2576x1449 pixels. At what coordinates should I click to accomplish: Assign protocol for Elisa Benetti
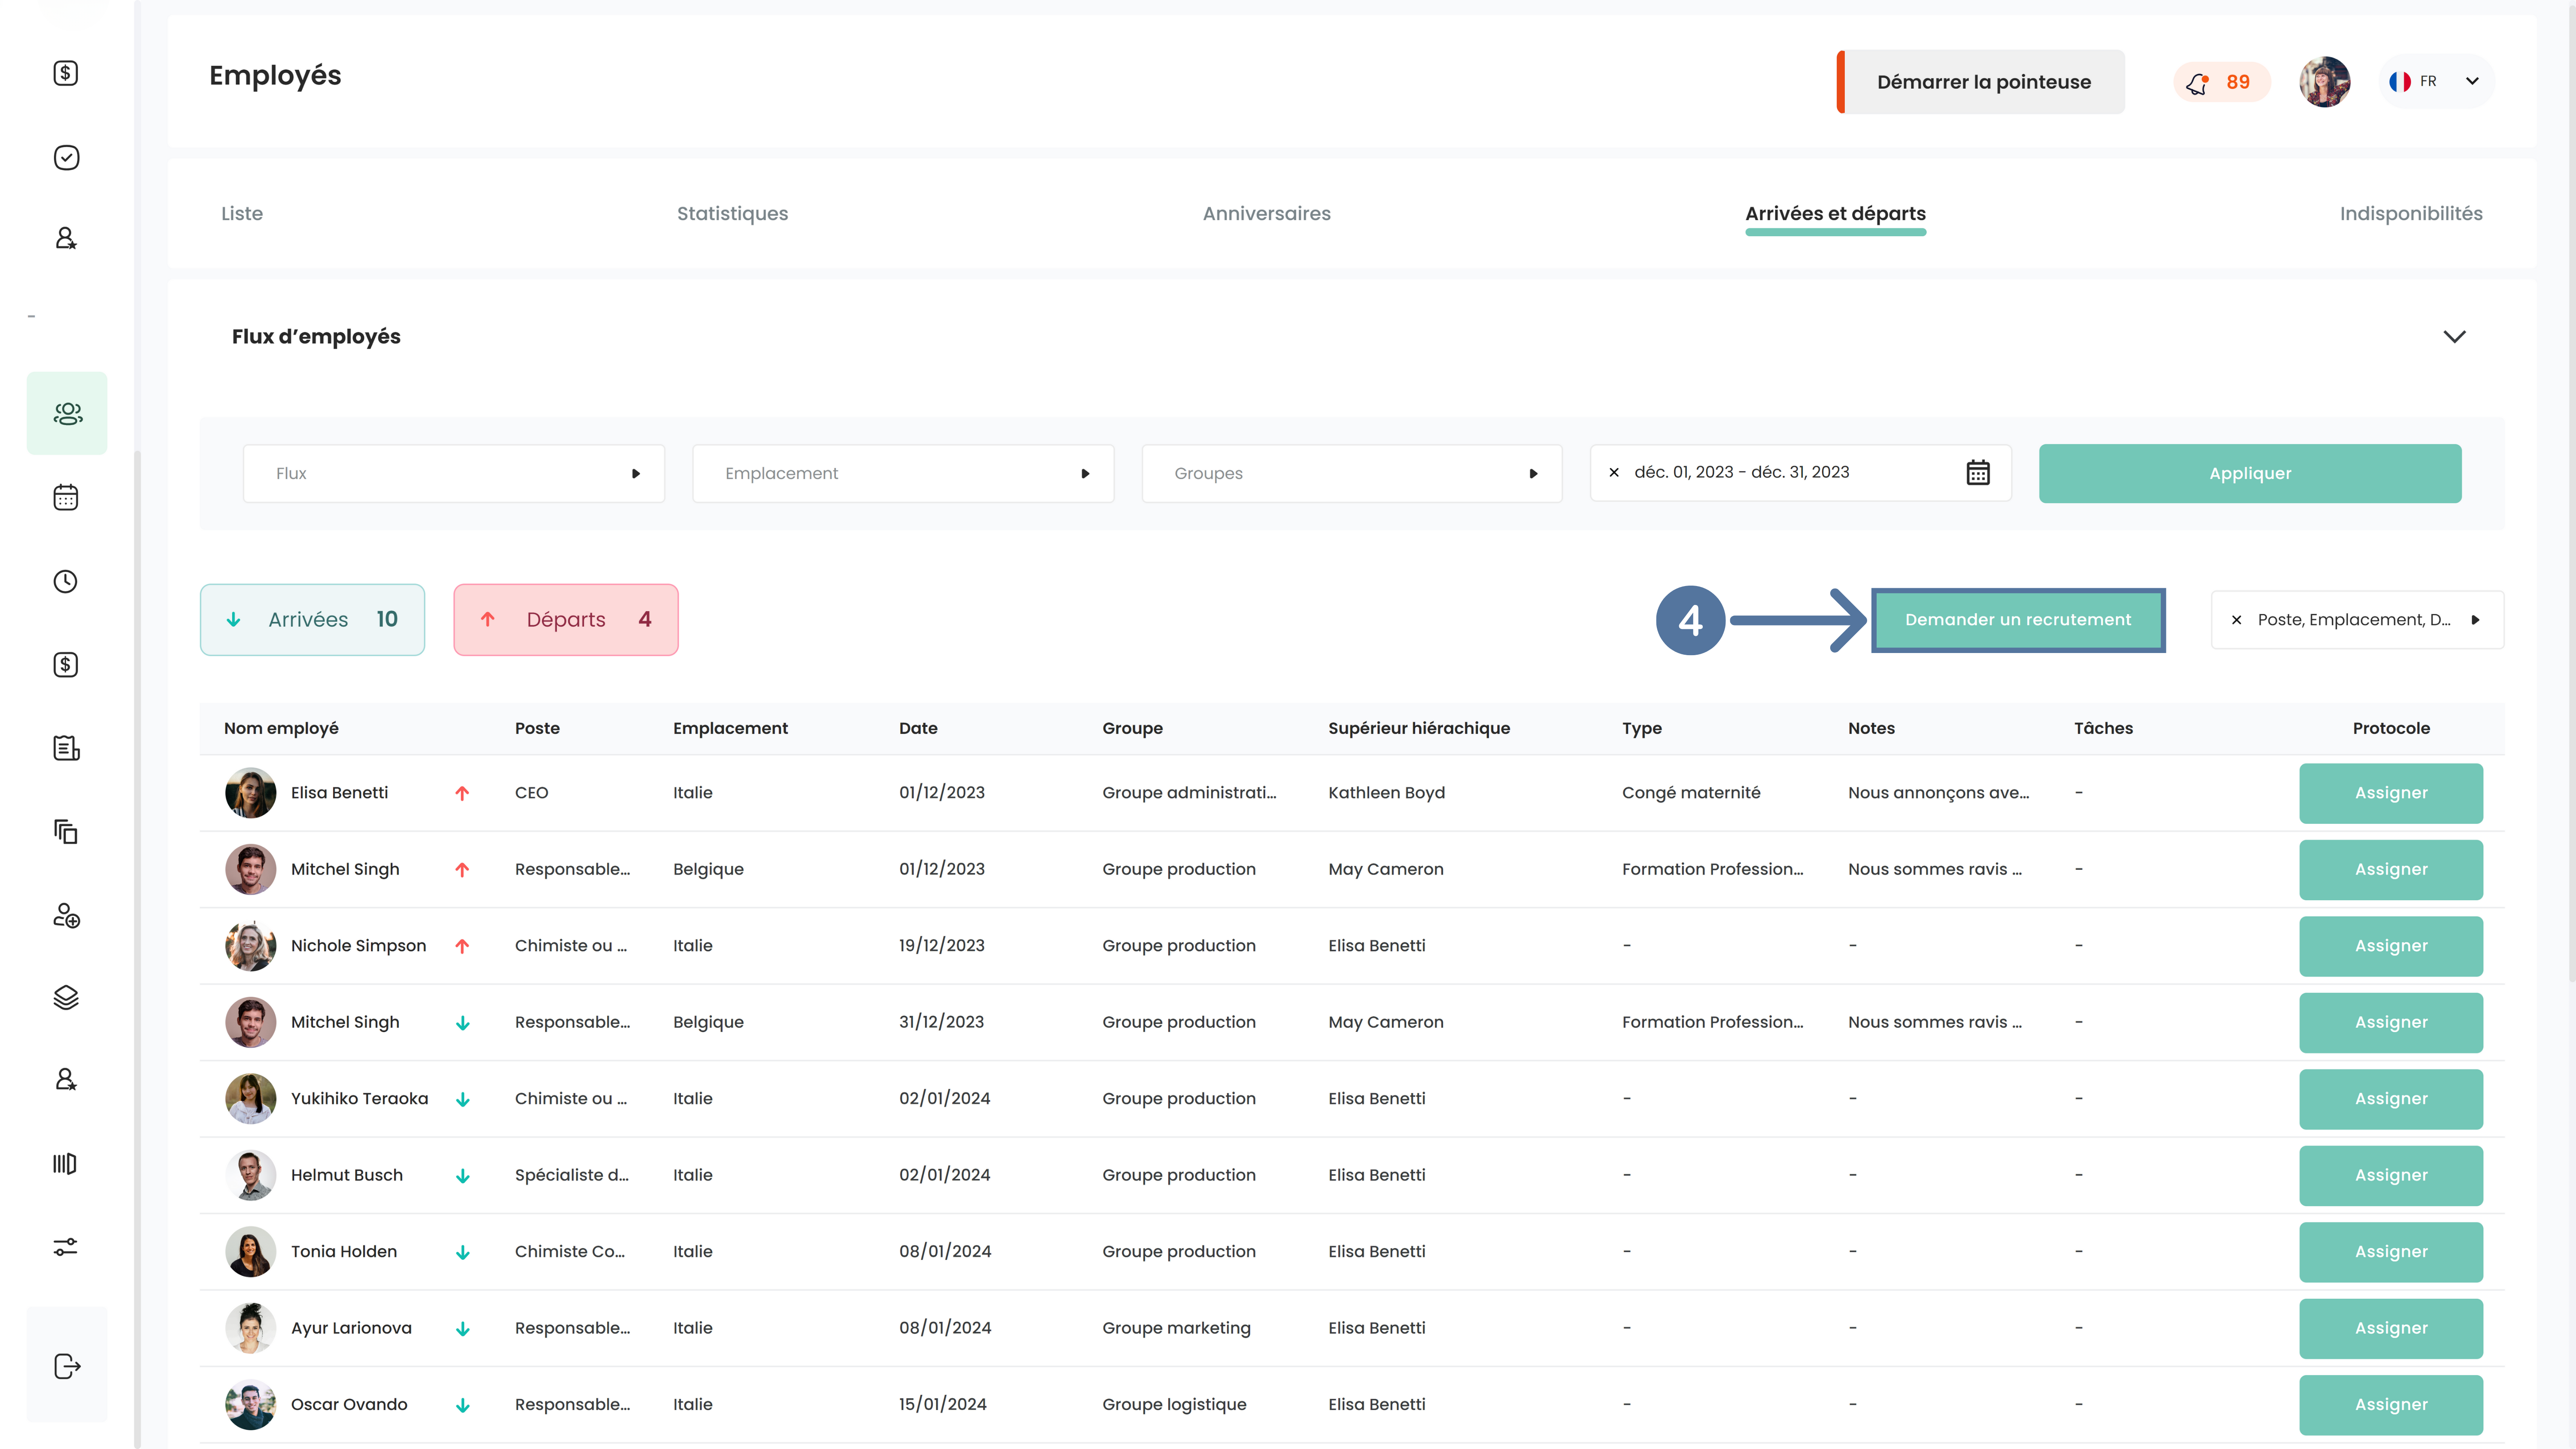(x=2390, y=793)
